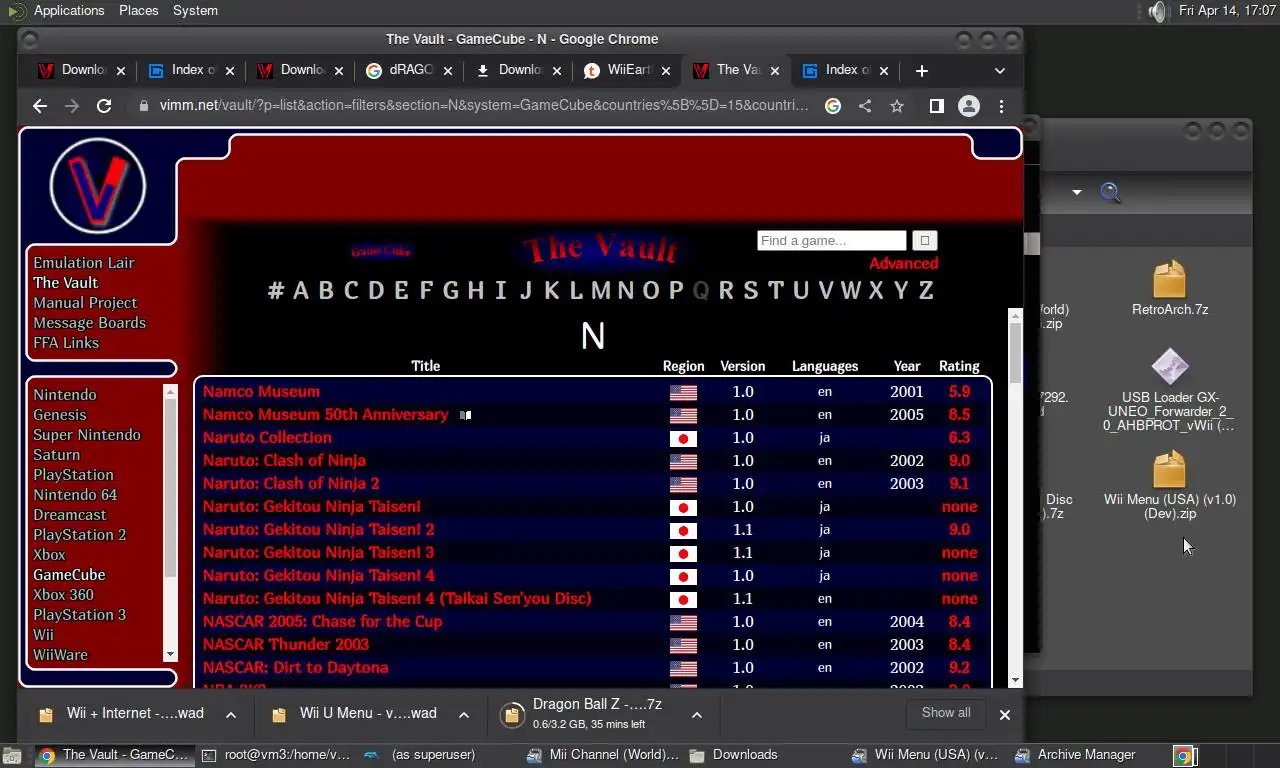Open the Places menu
This screenshot has height=768, width=1280.
coord(138,10)
